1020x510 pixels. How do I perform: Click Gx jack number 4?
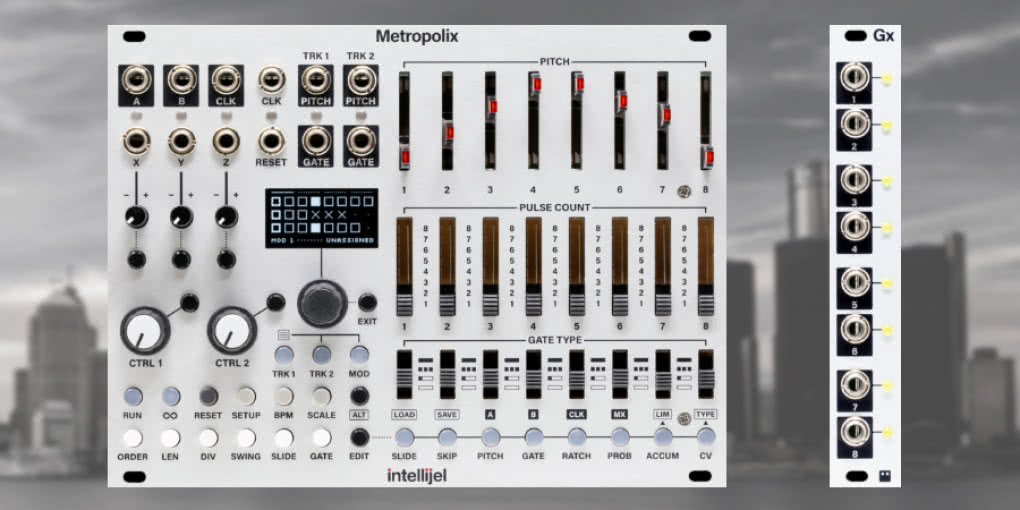point(855,226)
